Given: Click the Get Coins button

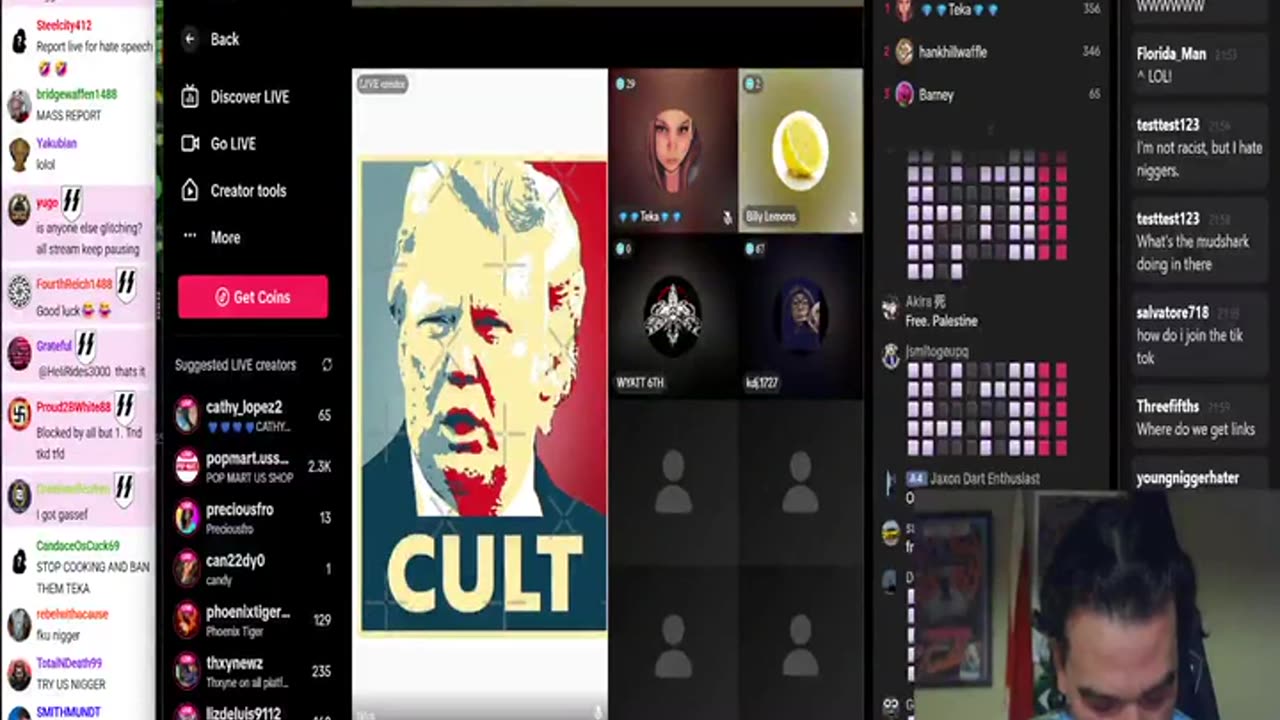Looking at the screenshot, I should point(253,297).
